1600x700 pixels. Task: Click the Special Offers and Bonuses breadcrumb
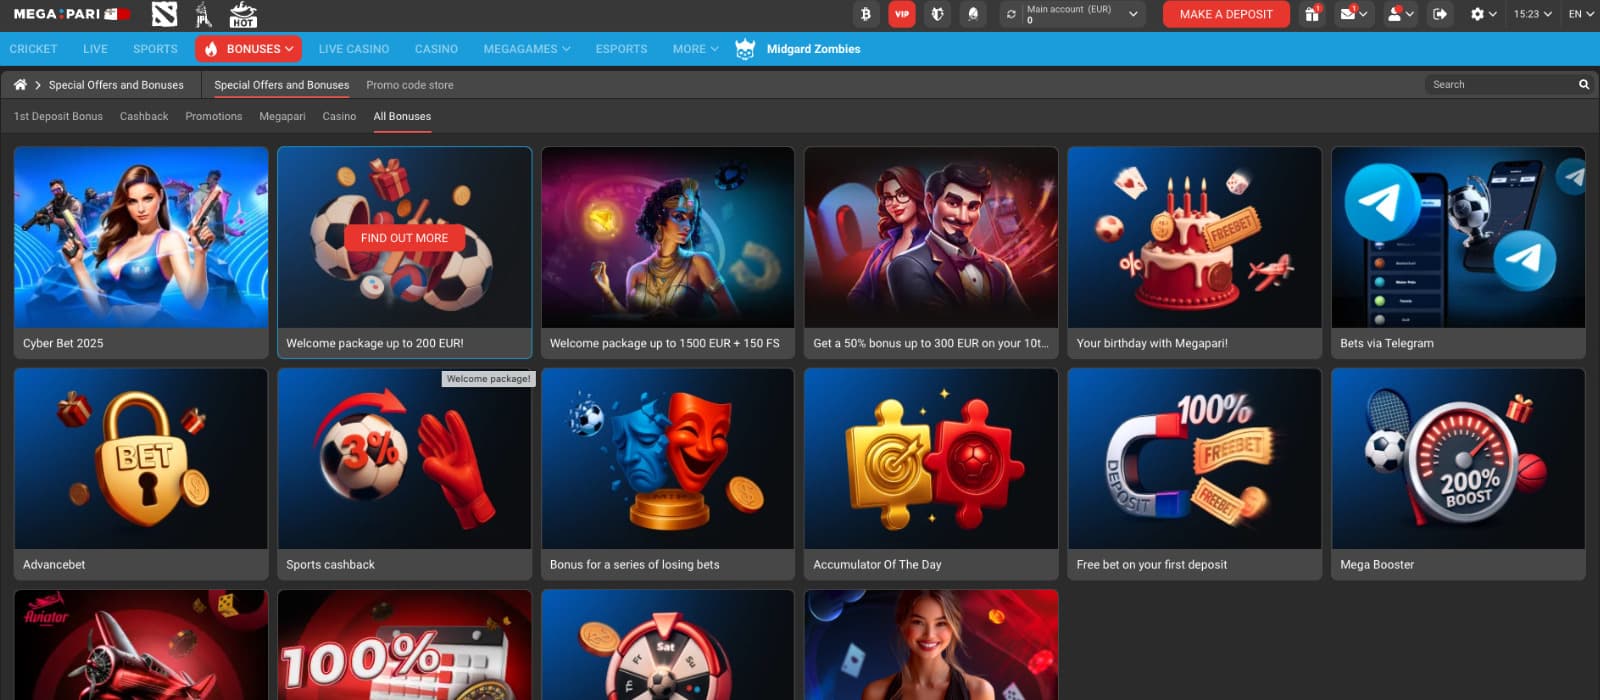[x=116, y=85]
